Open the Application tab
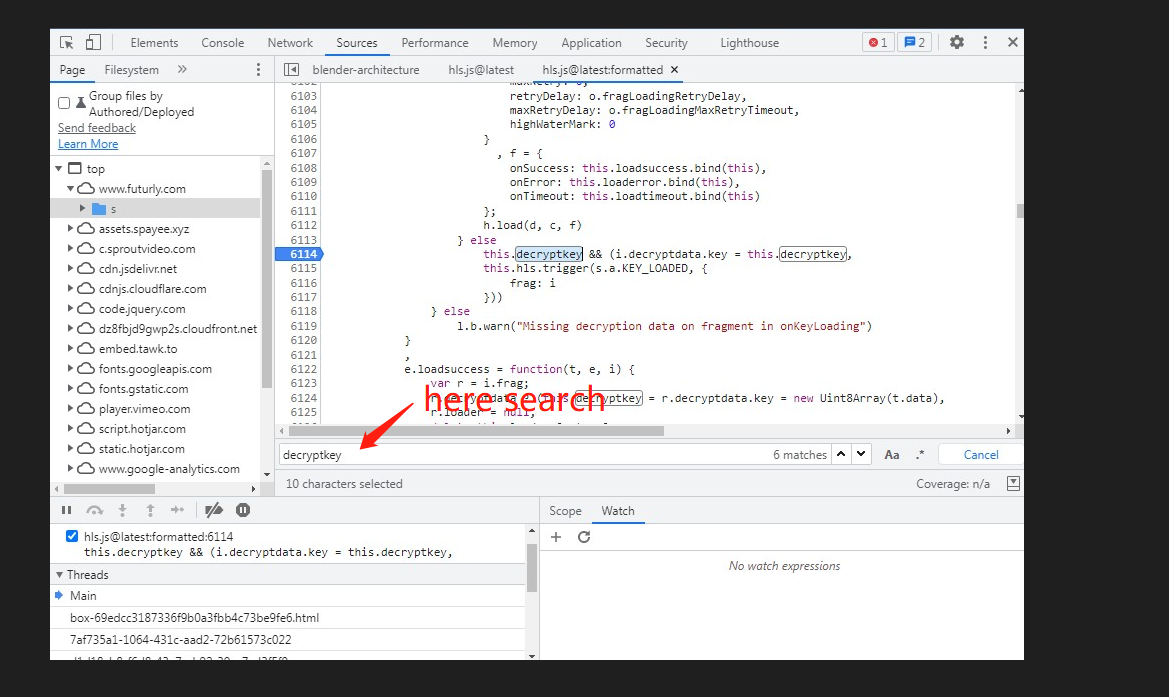Image resolution: width=1169 pixels, height=697 pixels. click(591, 42)
